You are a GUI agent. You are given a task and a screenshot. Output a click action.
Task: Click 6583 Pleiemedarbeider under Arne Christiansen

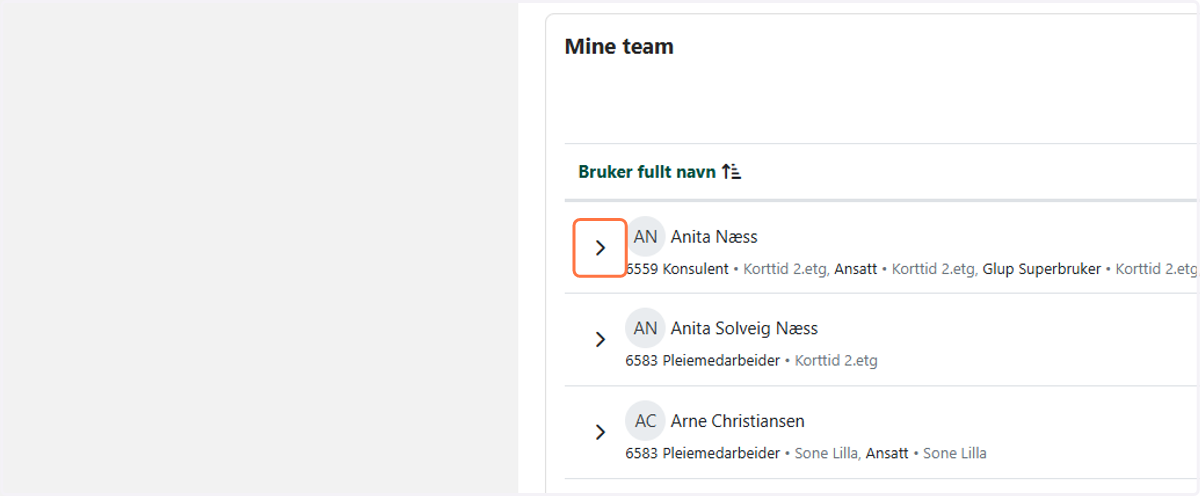click(703, 453)
